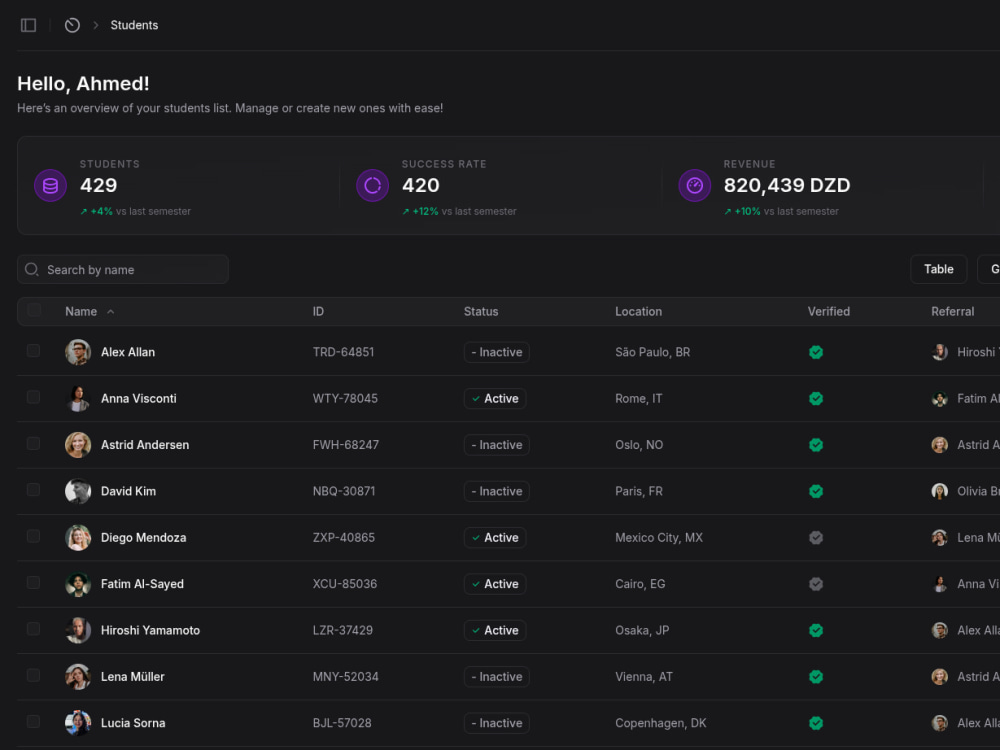
Task: Click Diego Mendoza's grey unverified badge
Action: pyautogui.click(x=816, y=538)
